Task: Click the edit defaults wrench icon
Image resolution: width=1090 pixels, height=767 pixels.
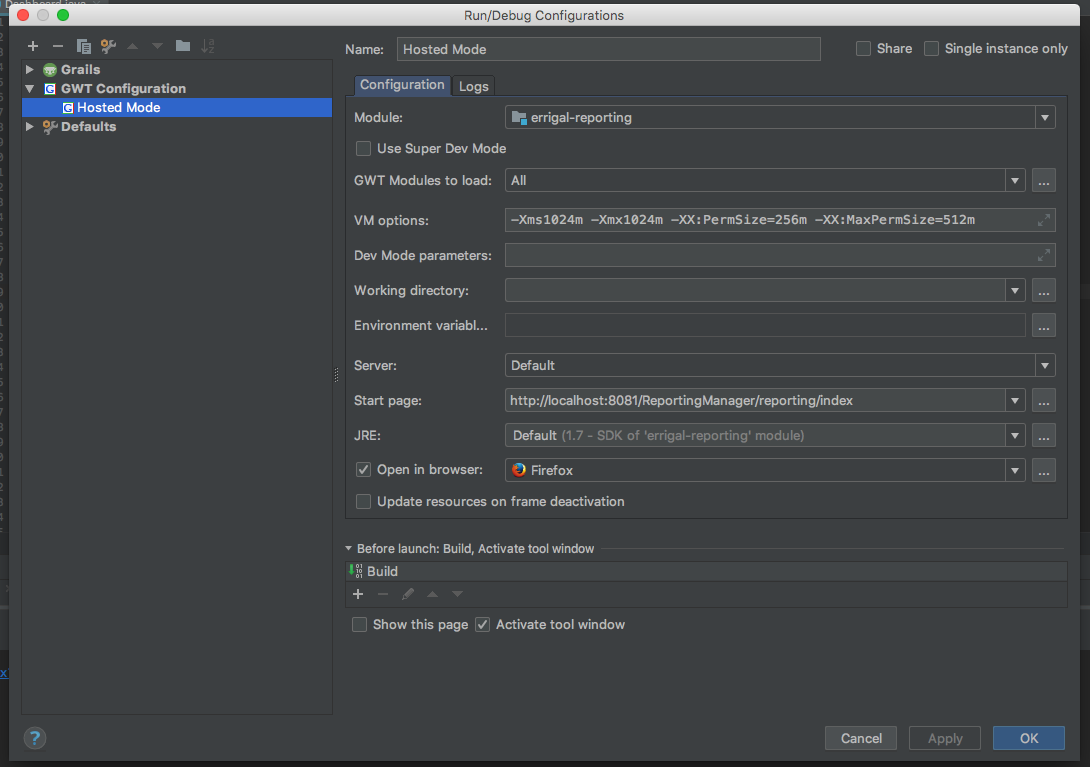Action: point(108,46)
